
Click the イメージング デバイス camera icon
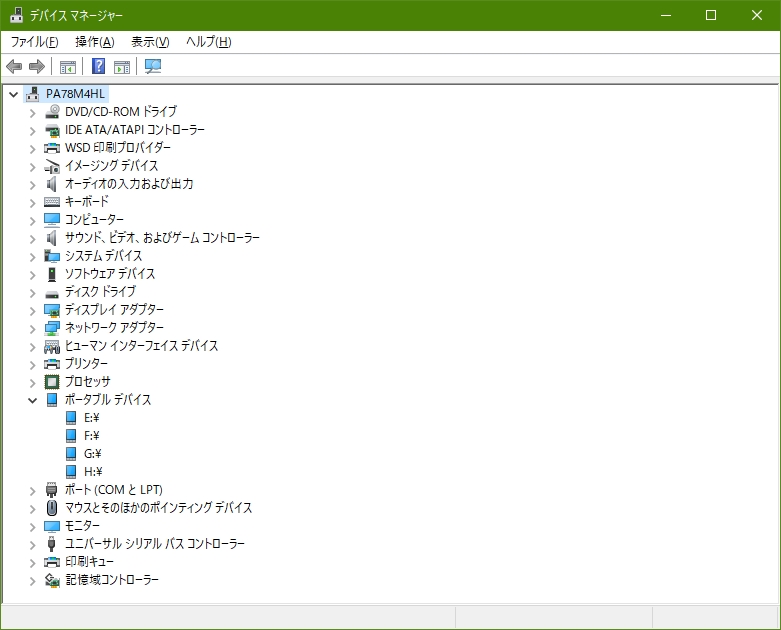(52, 166)
